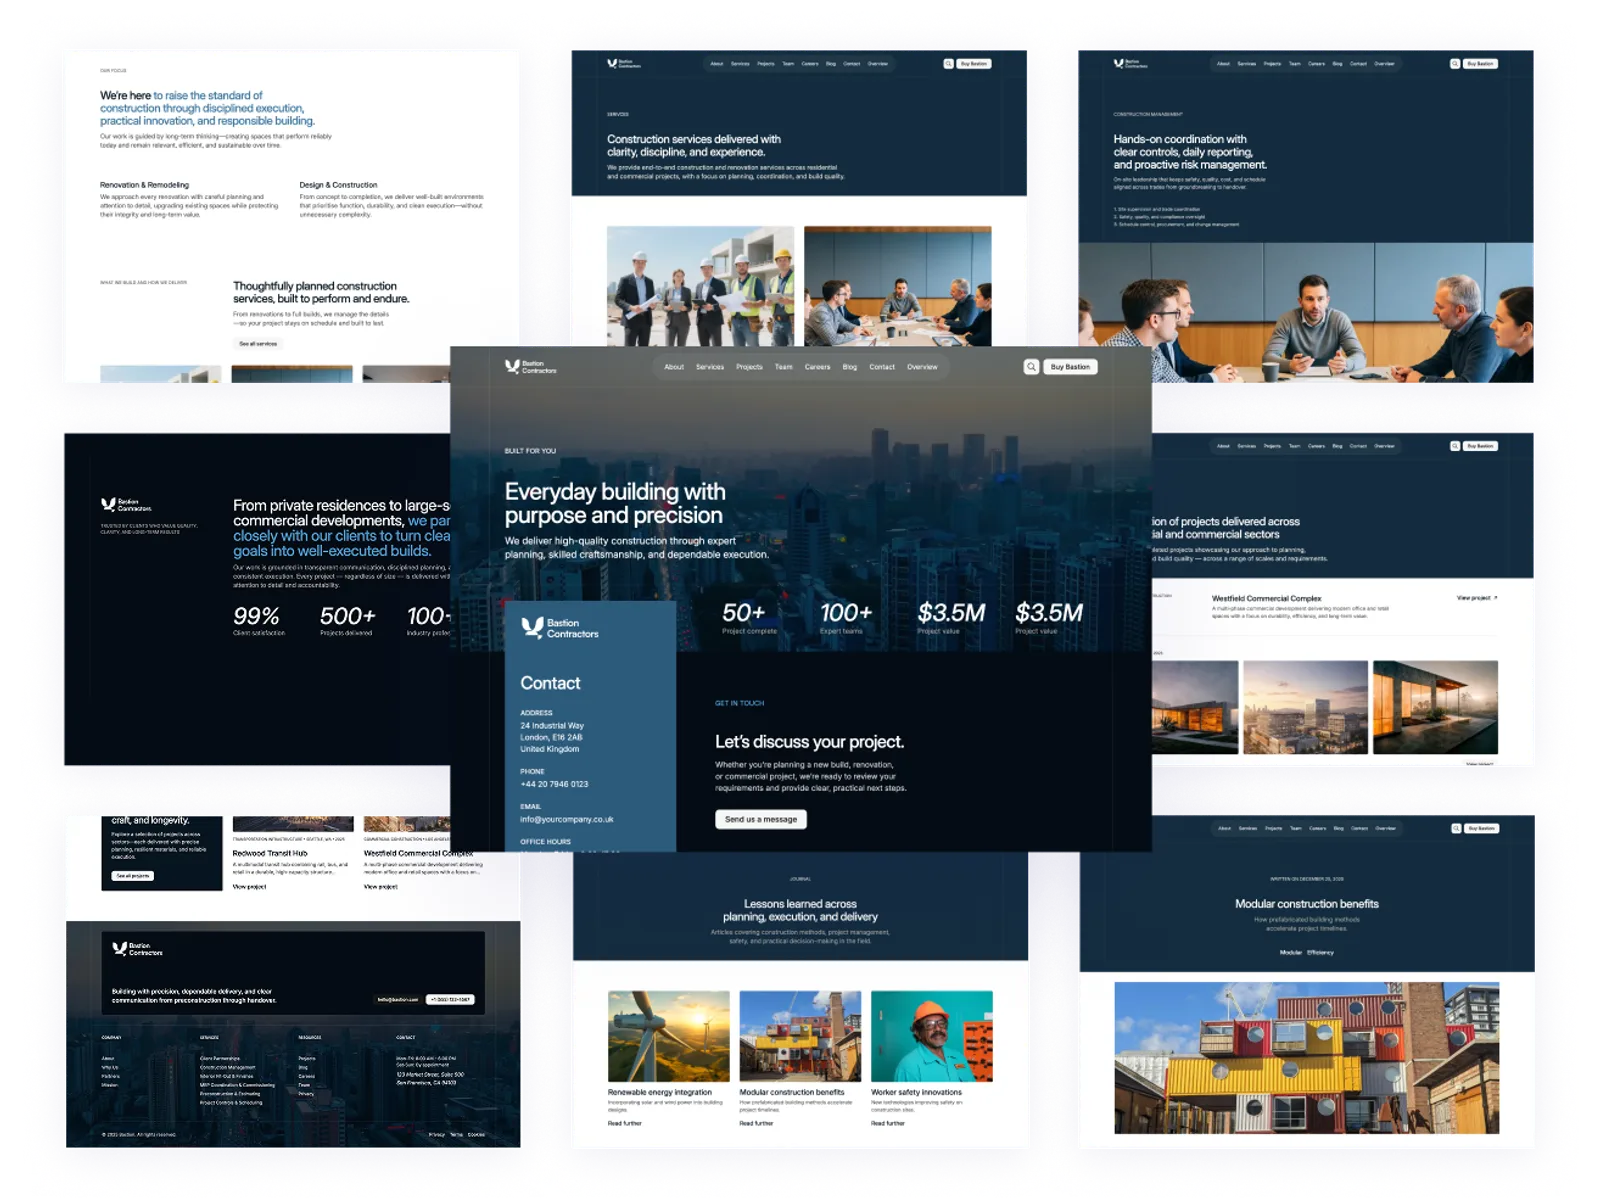Click the Buy Bastion button in center navbar
The width and height of the screenshot is (1600, 1199).
1070,367
